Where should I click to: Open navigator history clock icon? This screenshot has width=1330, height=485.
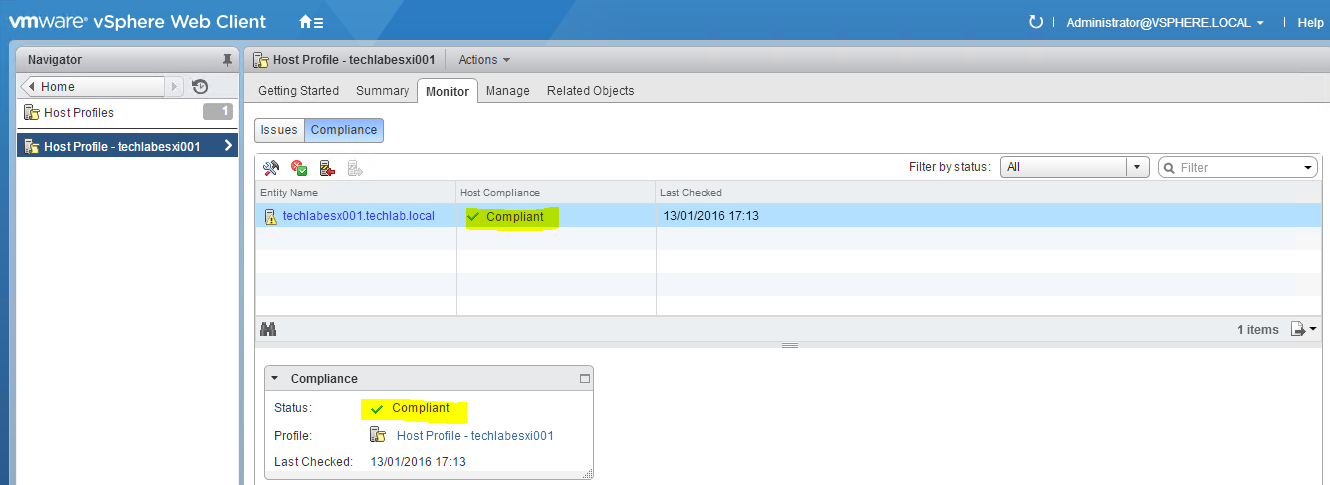pyautogui.click(x=200, y=87)
